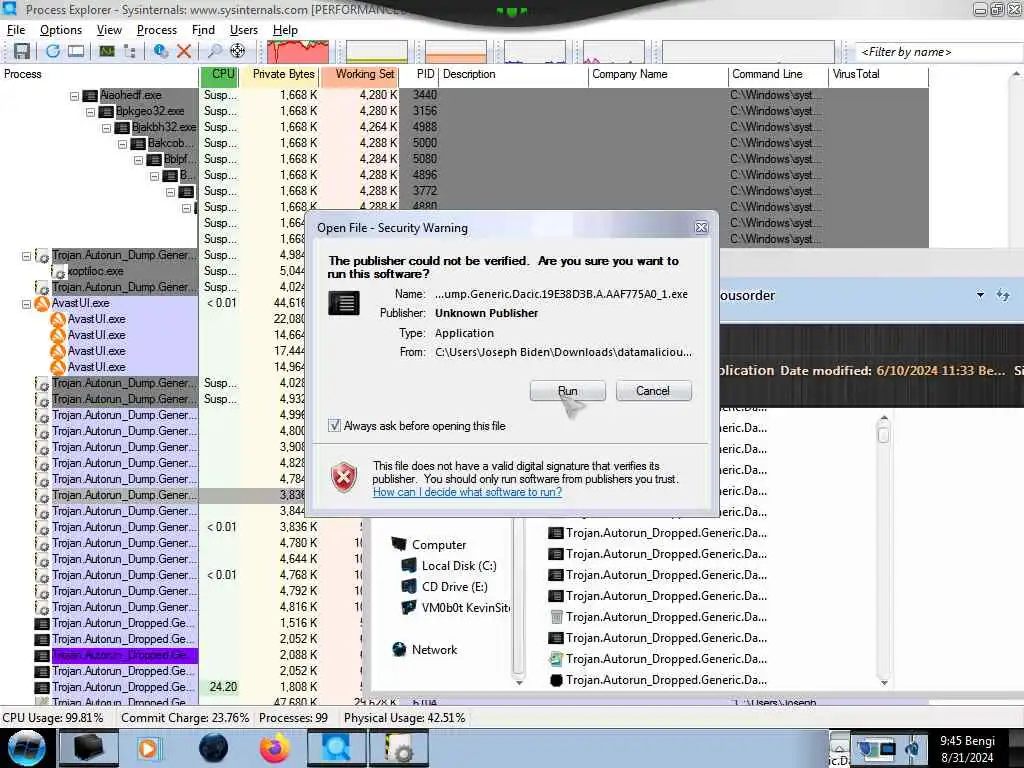
Task: Click the Filter by name field
Action: point(939,52)
